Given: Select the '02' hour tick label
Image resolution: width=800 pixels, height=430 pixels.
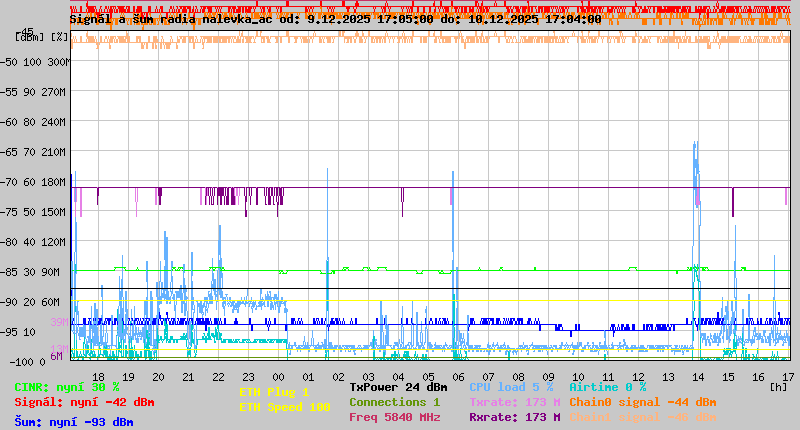Looking at the screenshot, I should (x=338, y=377).
